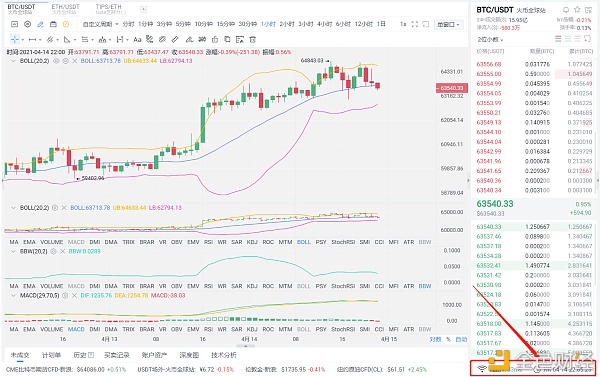Screen dimensions: 600x377
Task: Select 1日 daily timeframe
Action: 381,24
